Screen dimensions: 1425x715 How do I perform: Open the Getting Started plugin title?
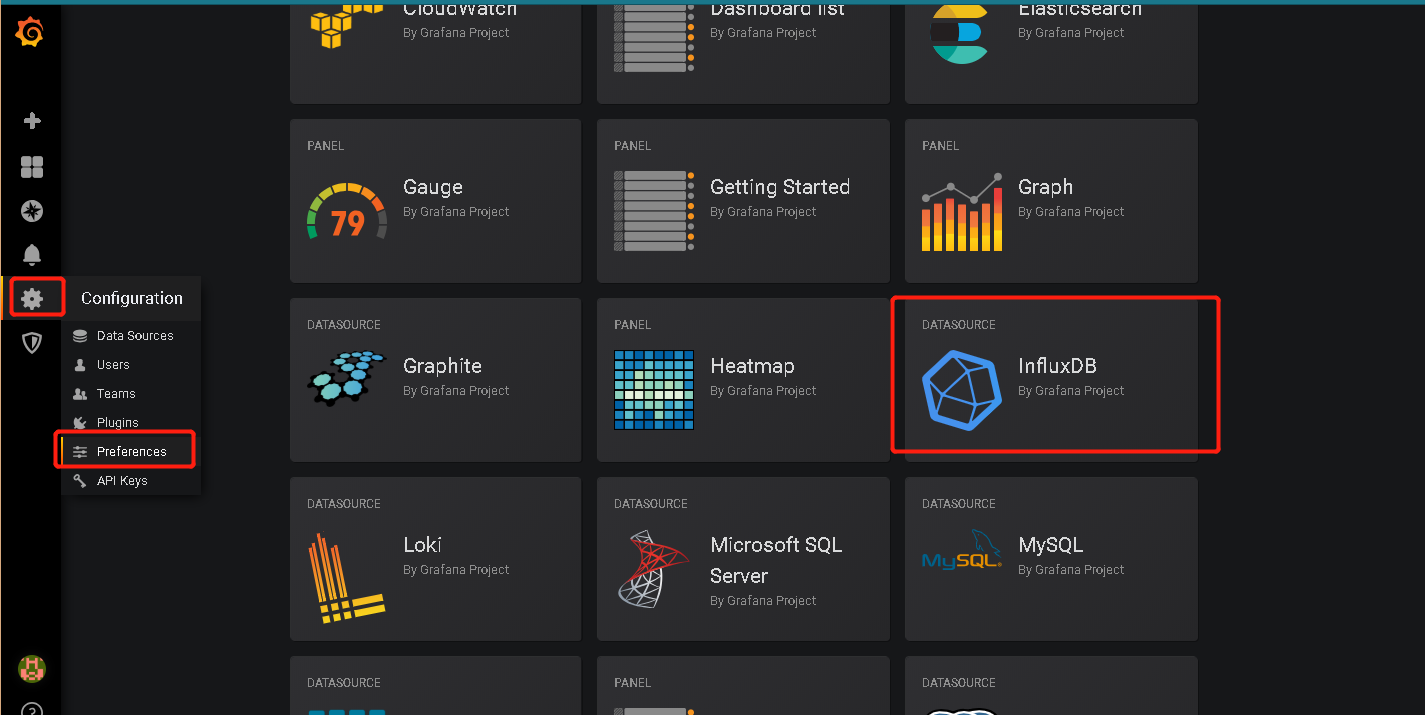[x=780, y=187]
